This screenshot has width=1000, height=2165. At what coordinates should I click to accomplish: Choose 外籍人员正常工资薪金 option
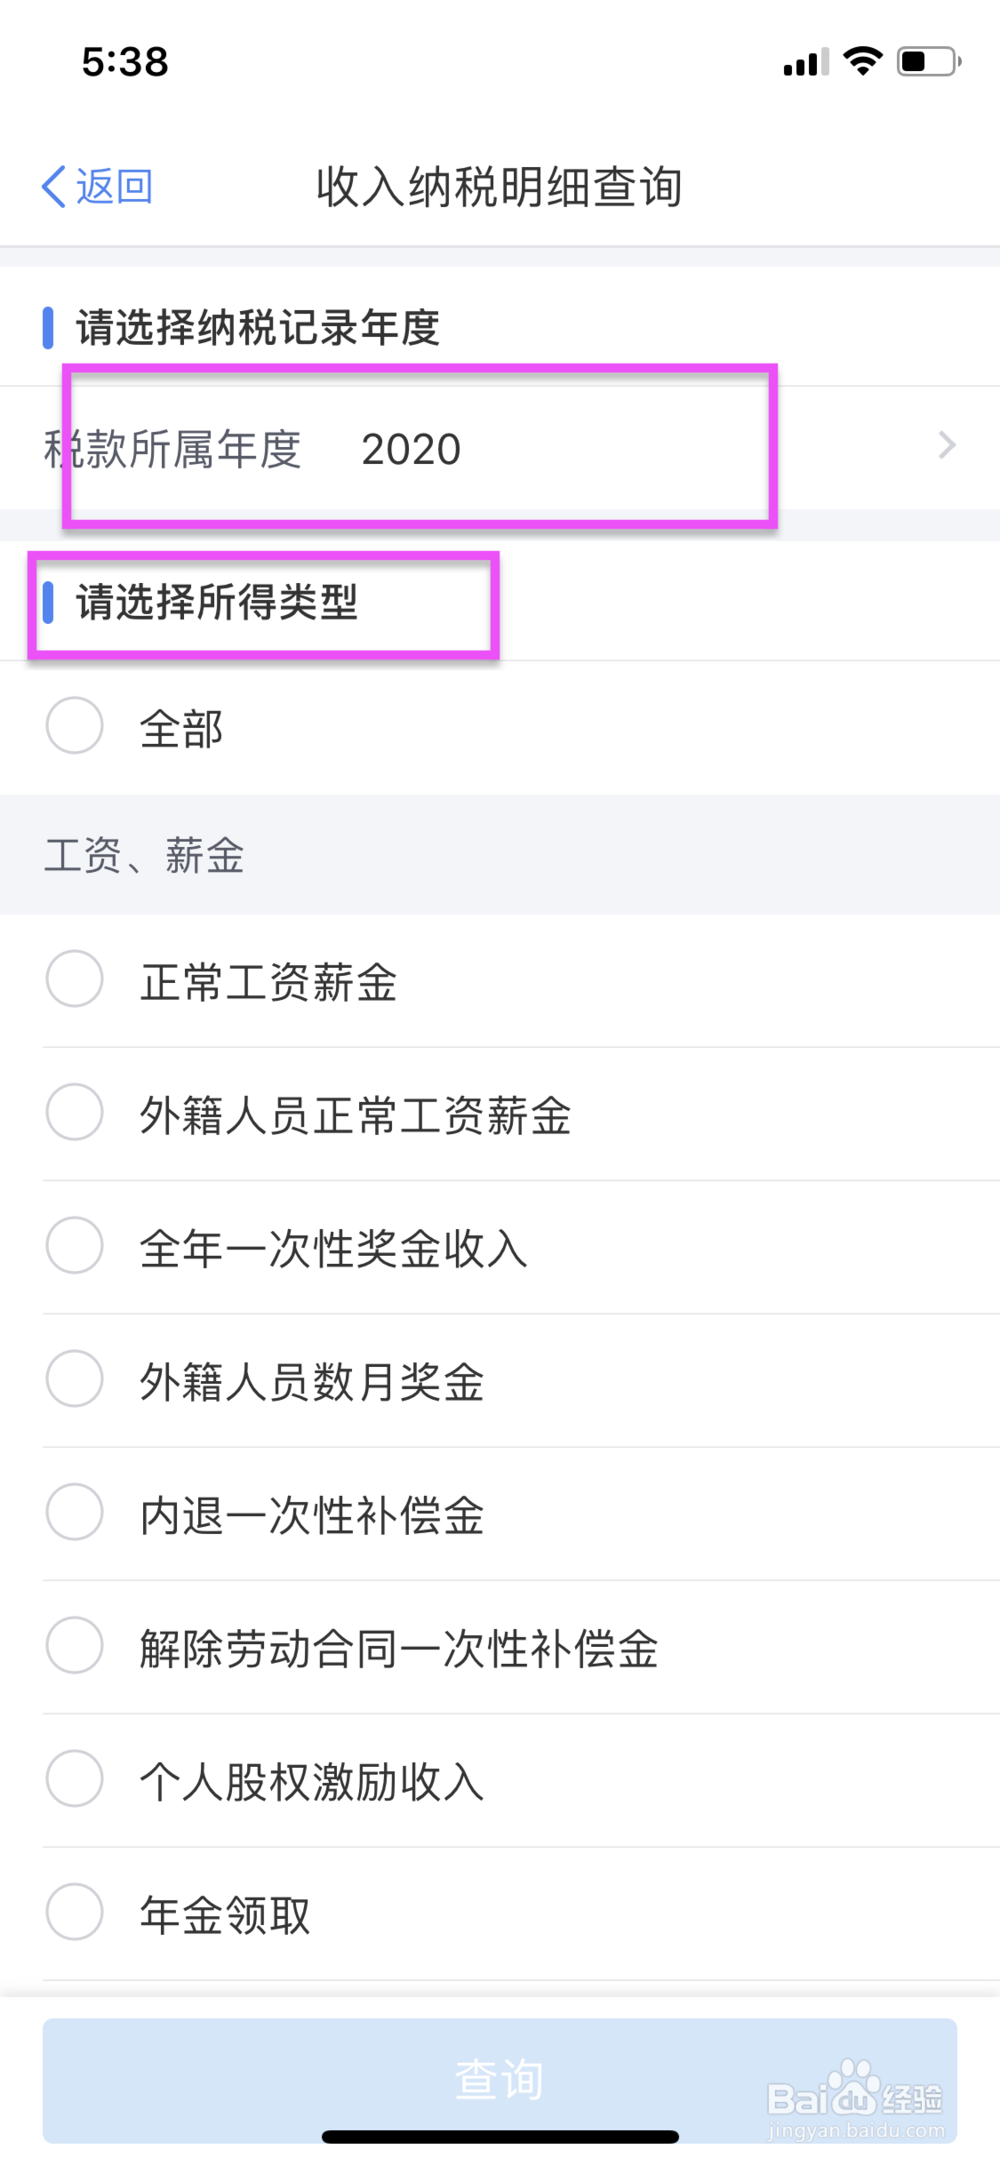click(x=75, y=1112)
